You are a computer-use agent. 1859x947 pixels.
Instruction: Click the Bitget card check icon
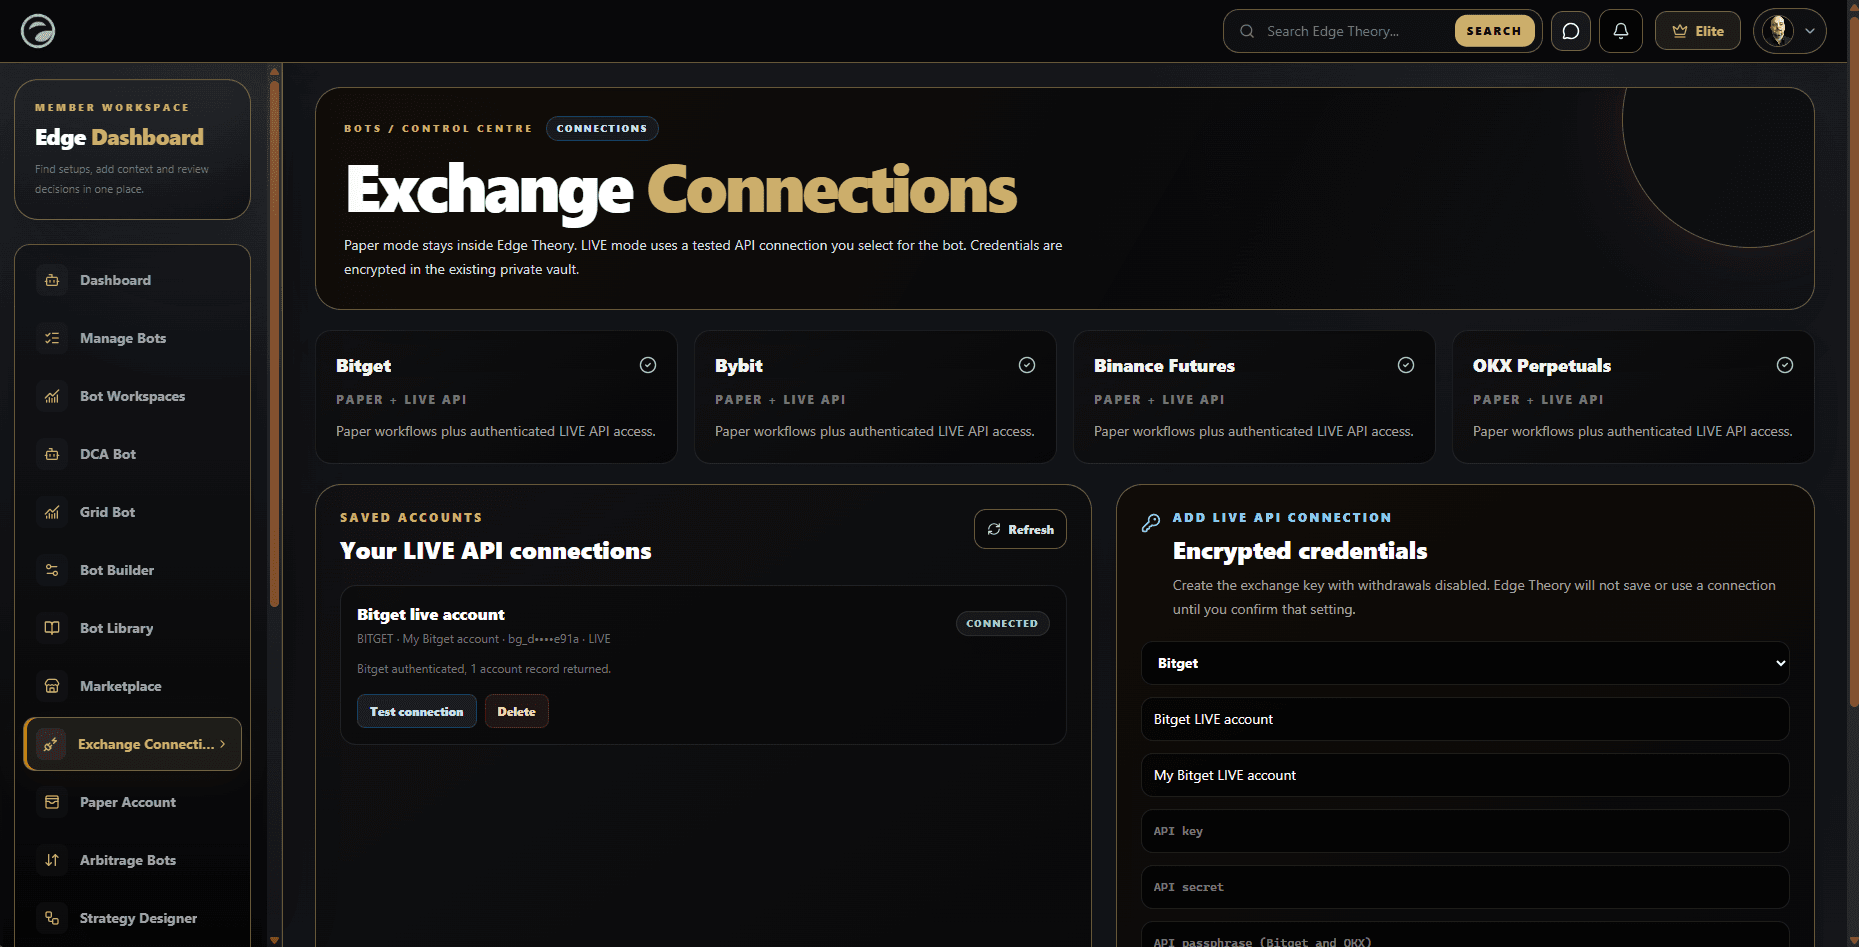tap(648, 365)
